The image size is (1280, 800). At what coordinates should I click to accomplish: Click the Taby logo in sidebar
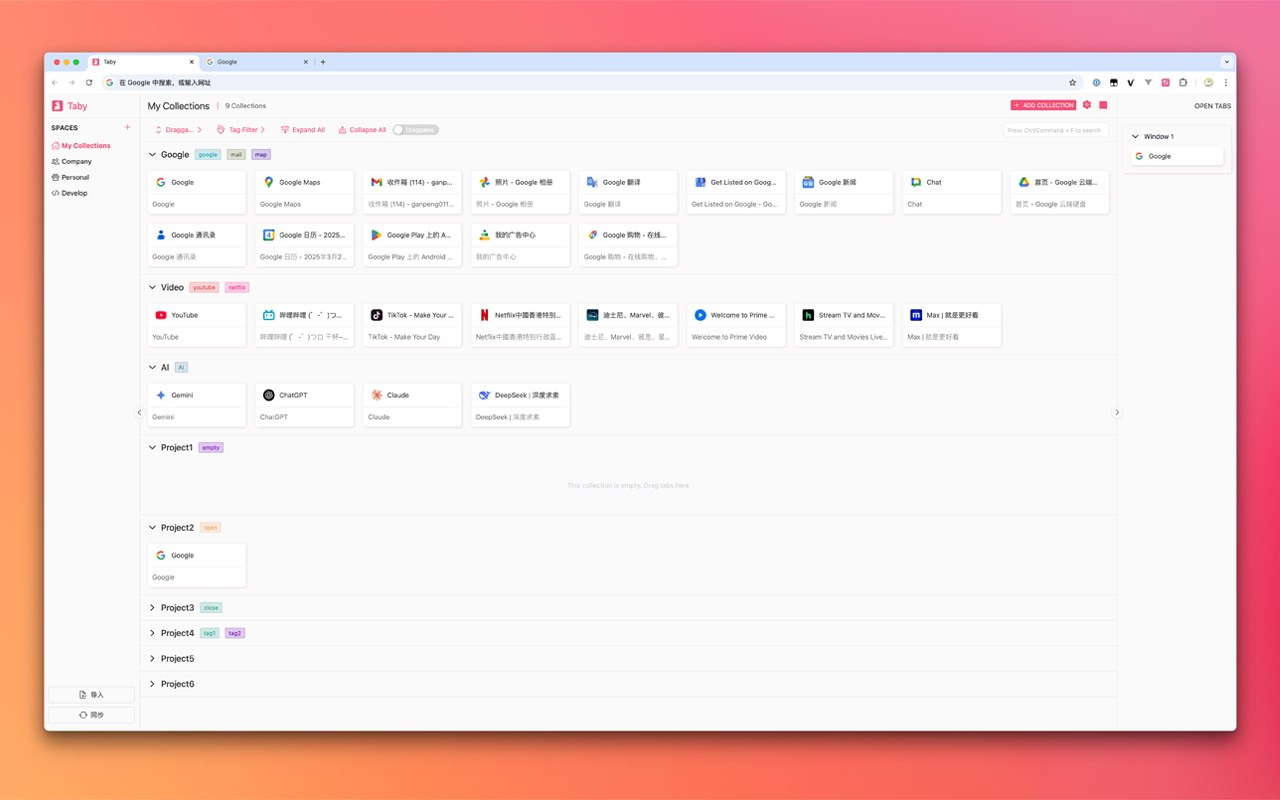coord(70,106)
